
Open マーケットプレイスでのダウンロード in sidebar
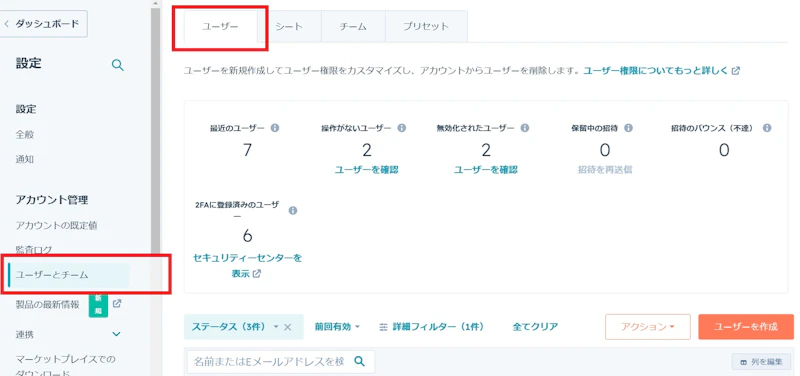point(66,366)
